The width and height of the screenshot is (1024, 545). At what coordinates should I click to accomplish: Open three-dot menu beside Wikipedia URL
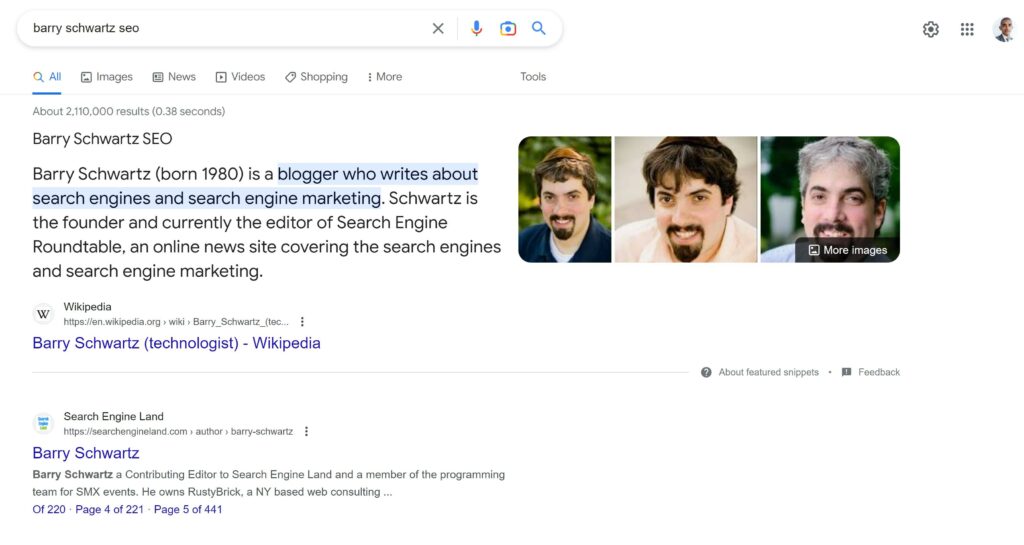tap(302, 322)
